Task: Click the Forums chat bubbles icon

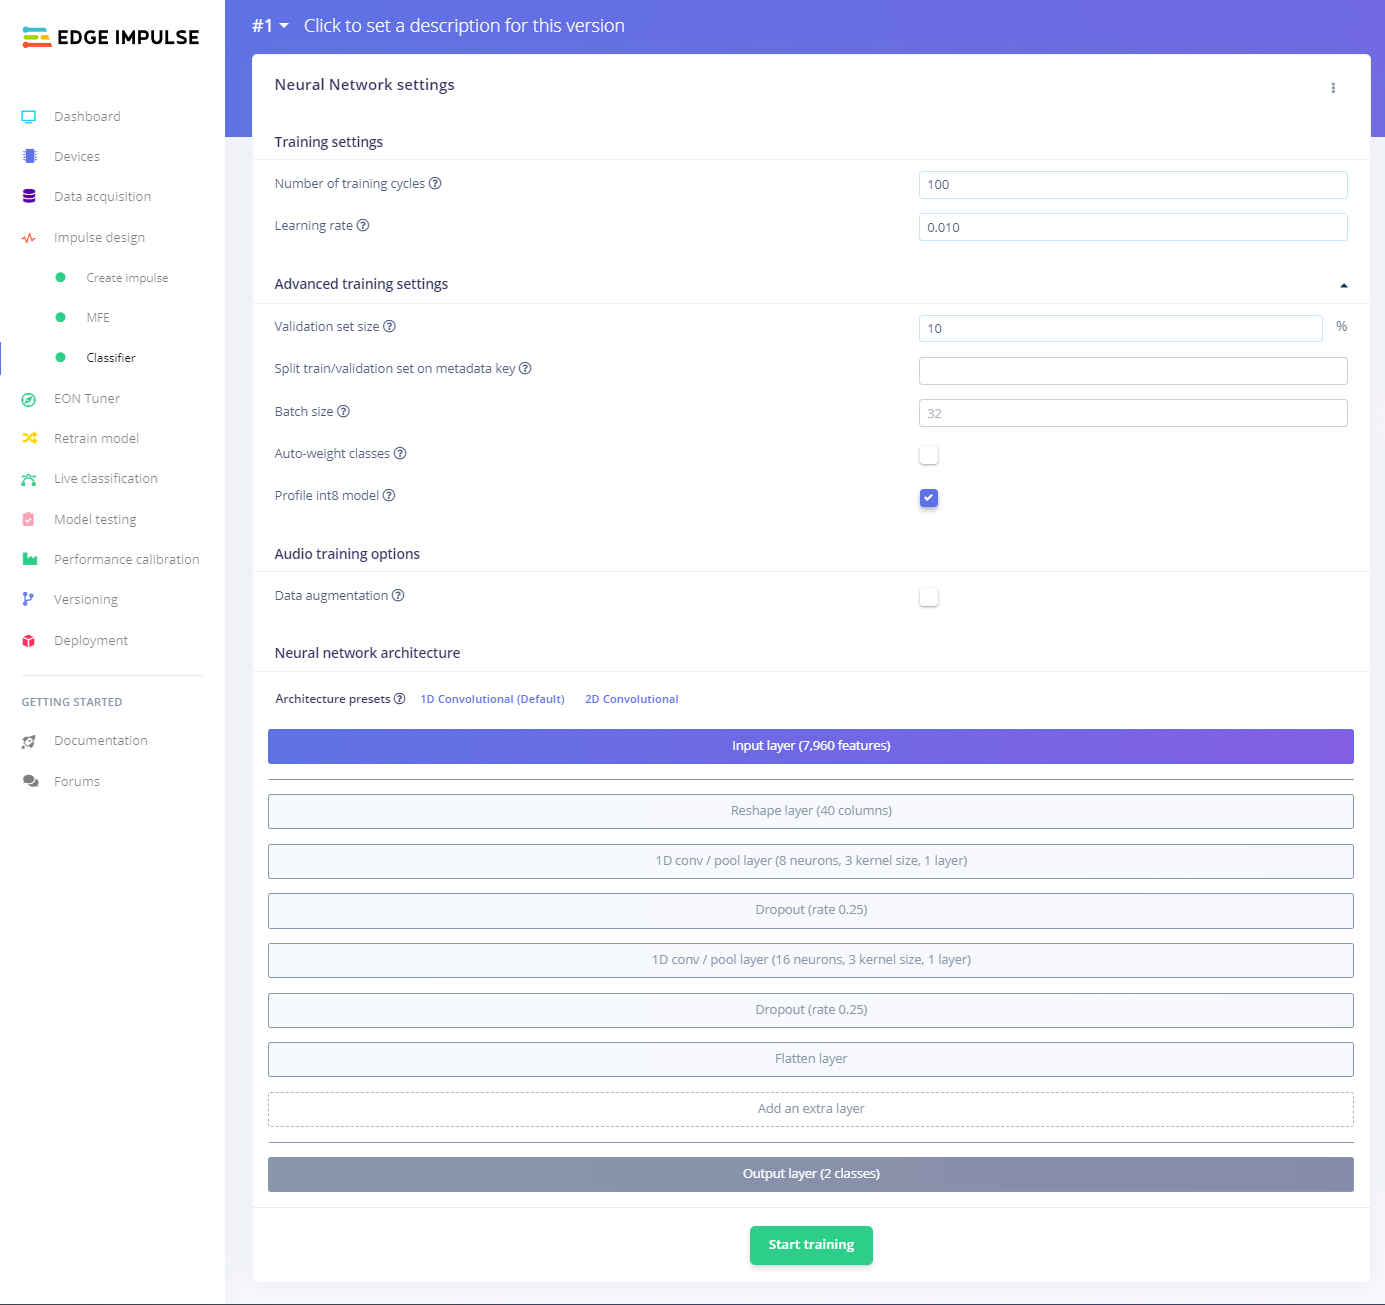Action: (30, 782)
